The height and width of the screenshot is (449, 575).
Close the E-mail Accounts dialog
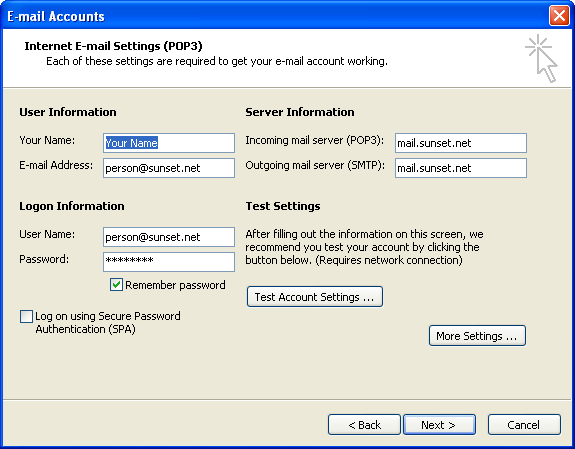559,16
